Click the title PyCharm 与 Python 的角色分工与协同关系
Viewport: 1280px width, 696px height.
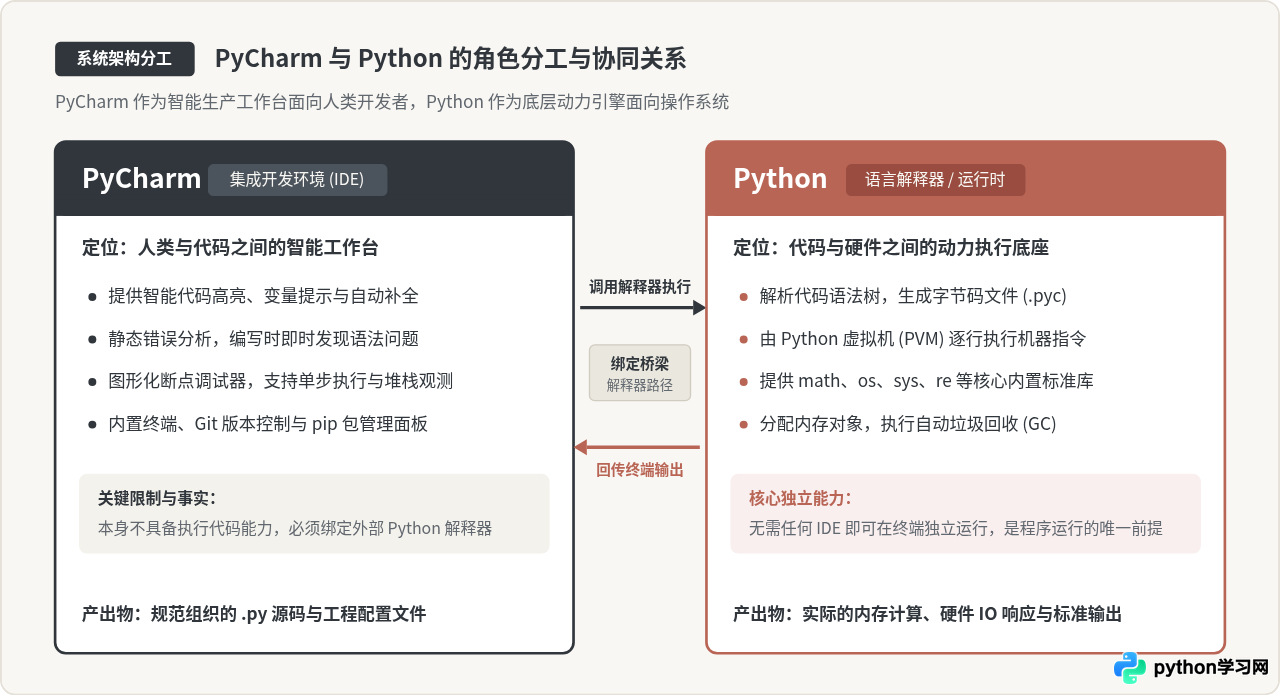coord(450,59)
